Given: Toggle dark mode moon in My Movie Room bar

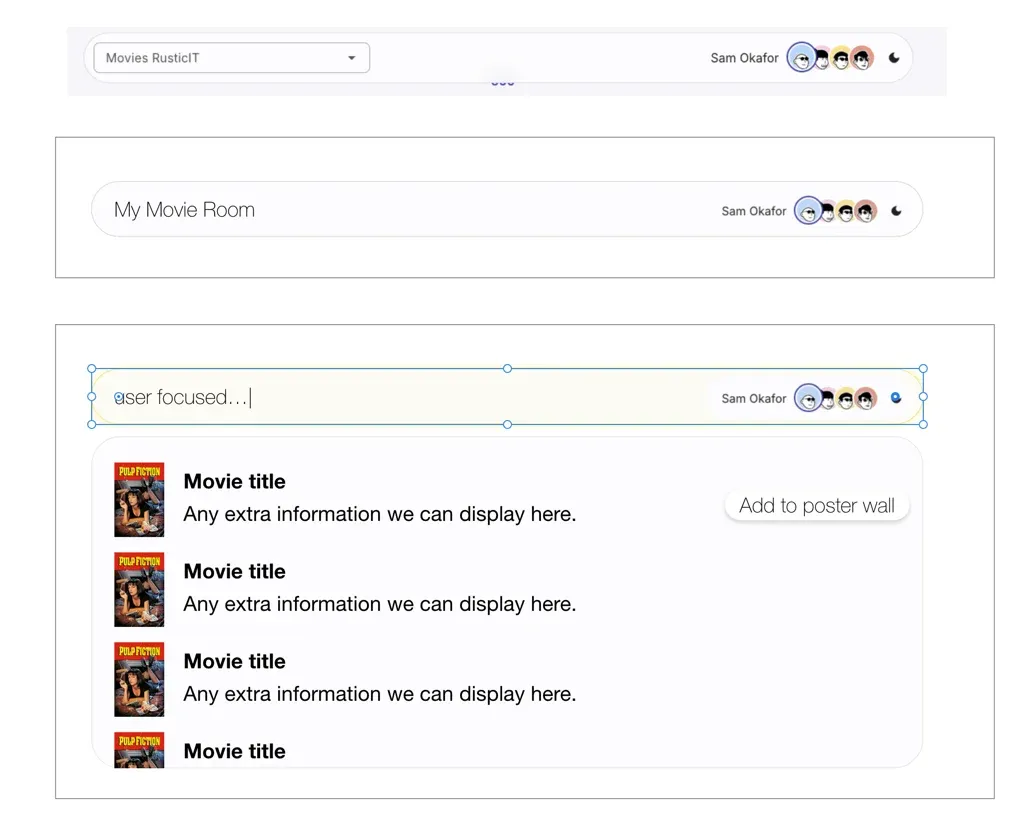Looking at the screenshot, I should pos(896,211).
